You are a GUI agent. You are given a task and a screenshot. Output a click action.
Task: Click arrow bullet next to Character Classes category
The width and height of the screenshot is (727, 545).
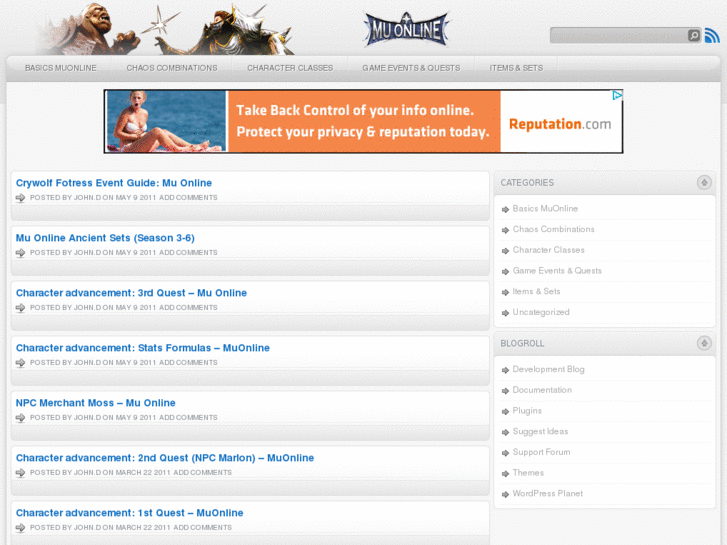[x=505, y=251]
